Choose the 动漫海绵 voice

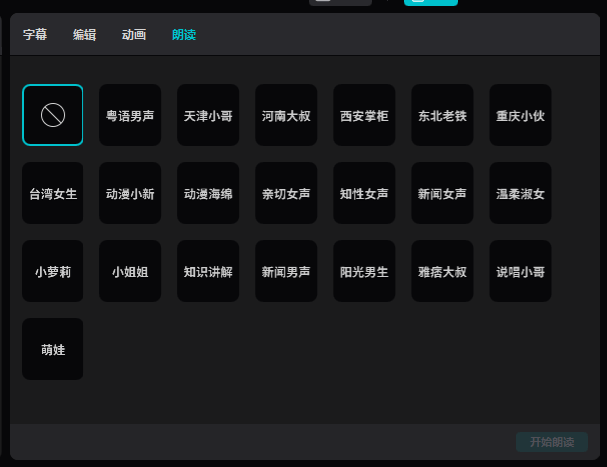(x=208, y=193)
